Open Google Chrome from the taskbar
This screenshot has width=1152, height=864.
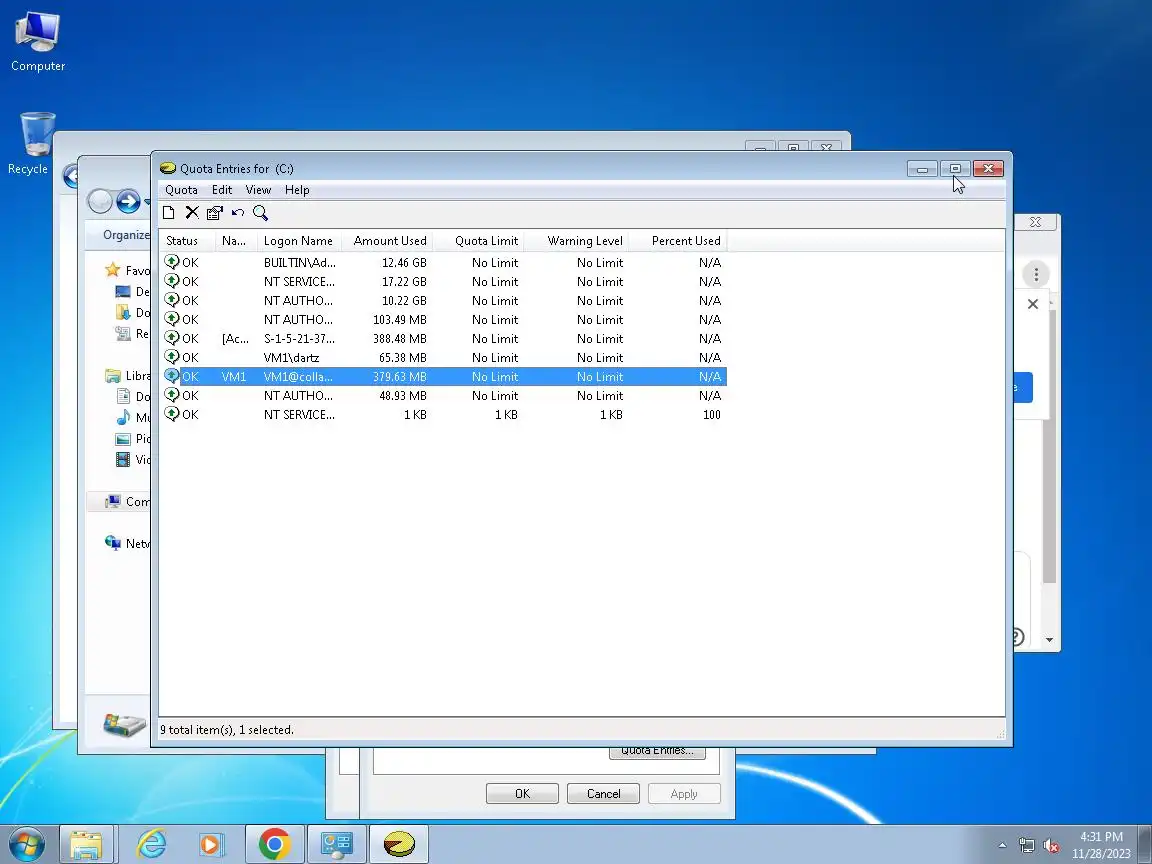(x=274, y=844)
